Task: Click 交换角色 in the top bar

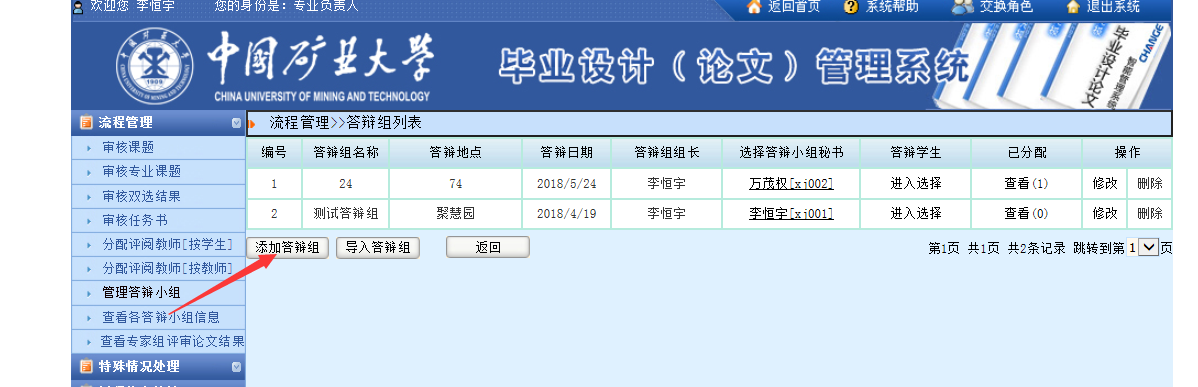Action: pos(1006,7)
